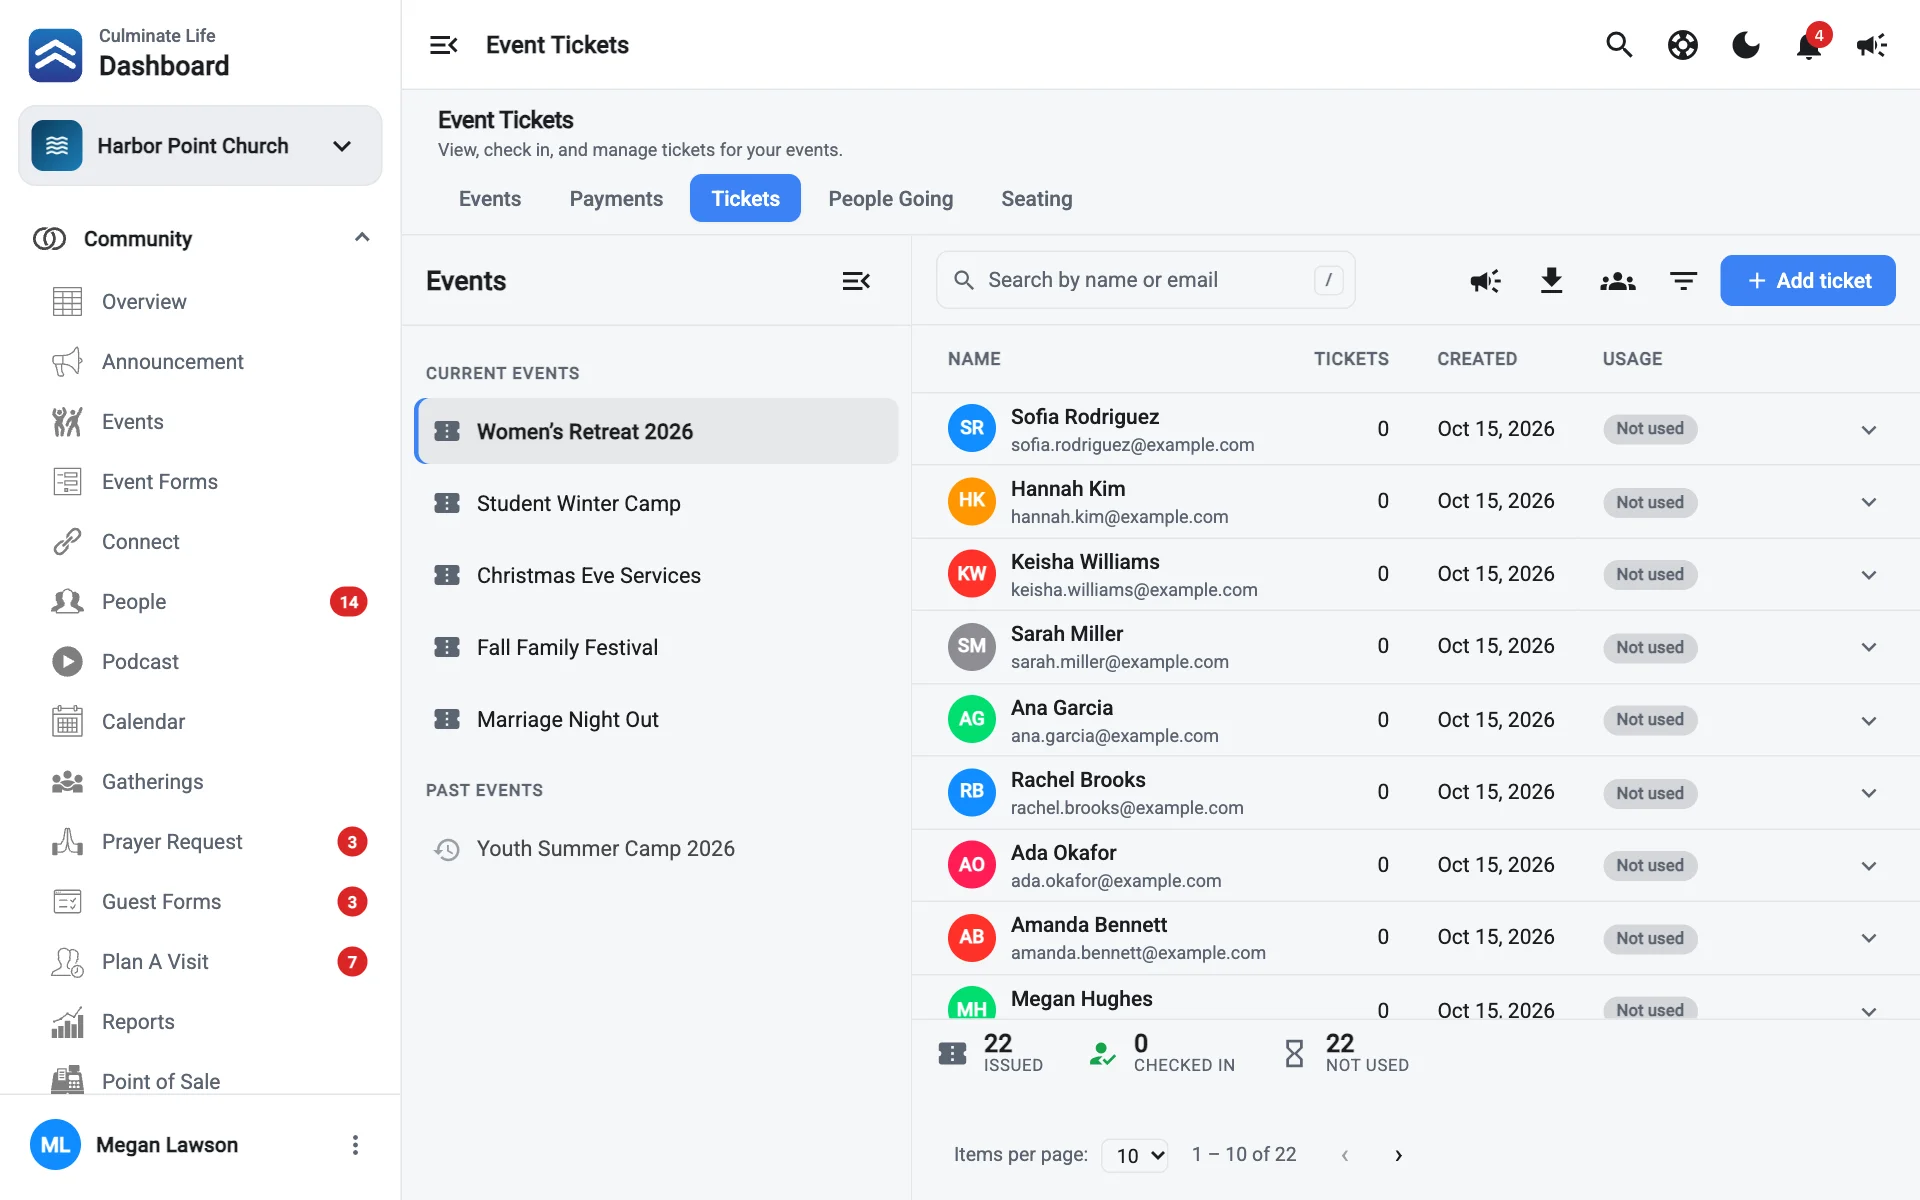The height and width of the screenshot is (1200, 1920).
Task: Select Christmas Eve Services event
Action: coord(656,575)
